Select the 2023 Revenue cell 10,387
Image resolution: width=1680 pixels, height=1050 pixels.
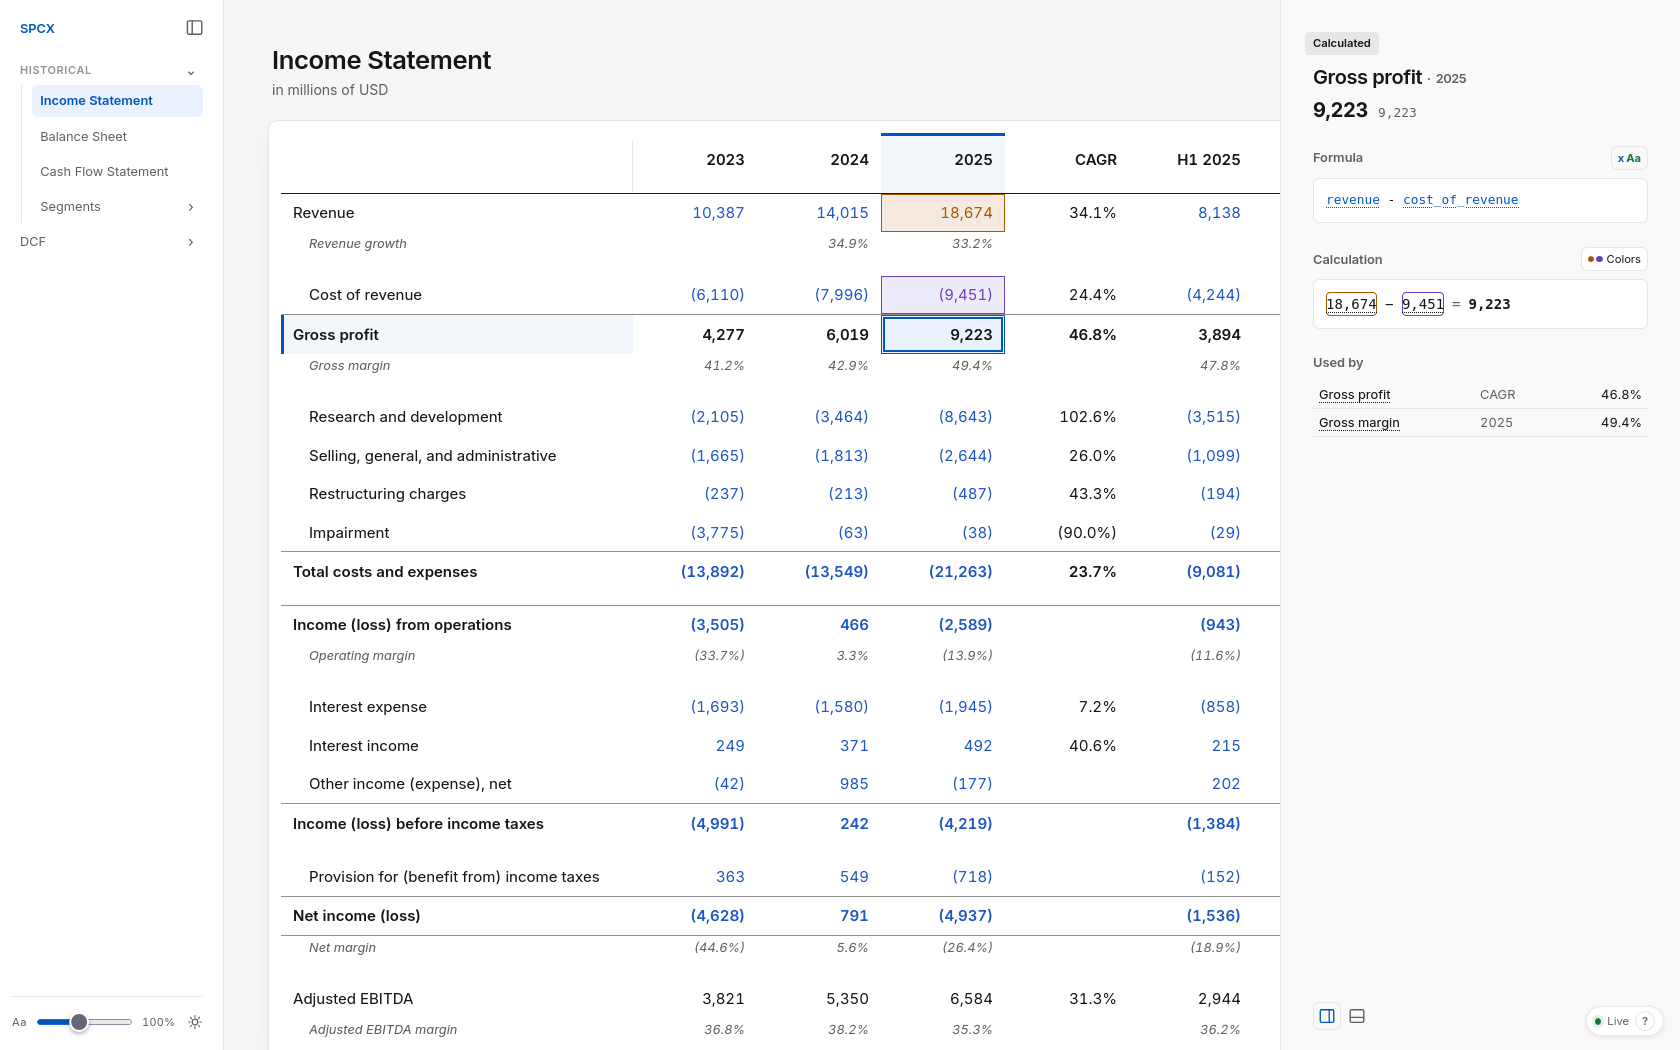pos(718,213)
